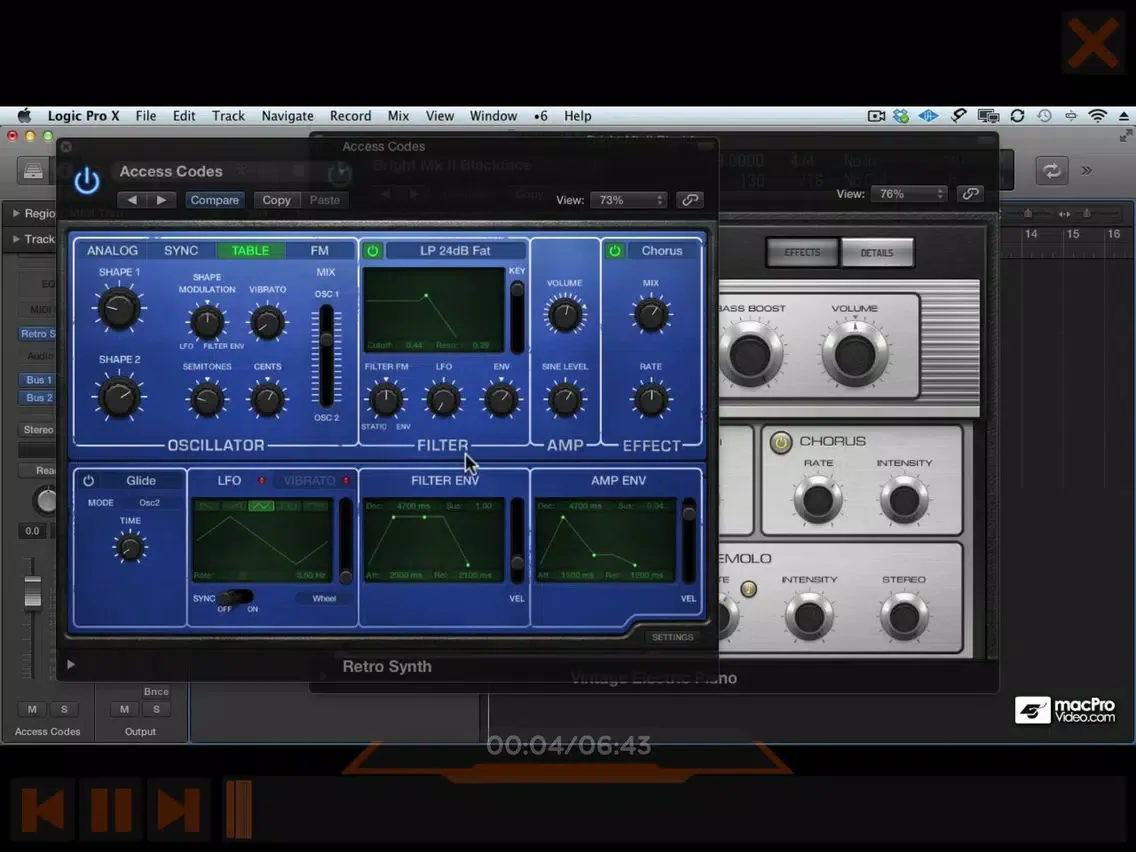Open the File menu
The height and width of the screenshot is (852, 1136).
(x=146, y=116)
